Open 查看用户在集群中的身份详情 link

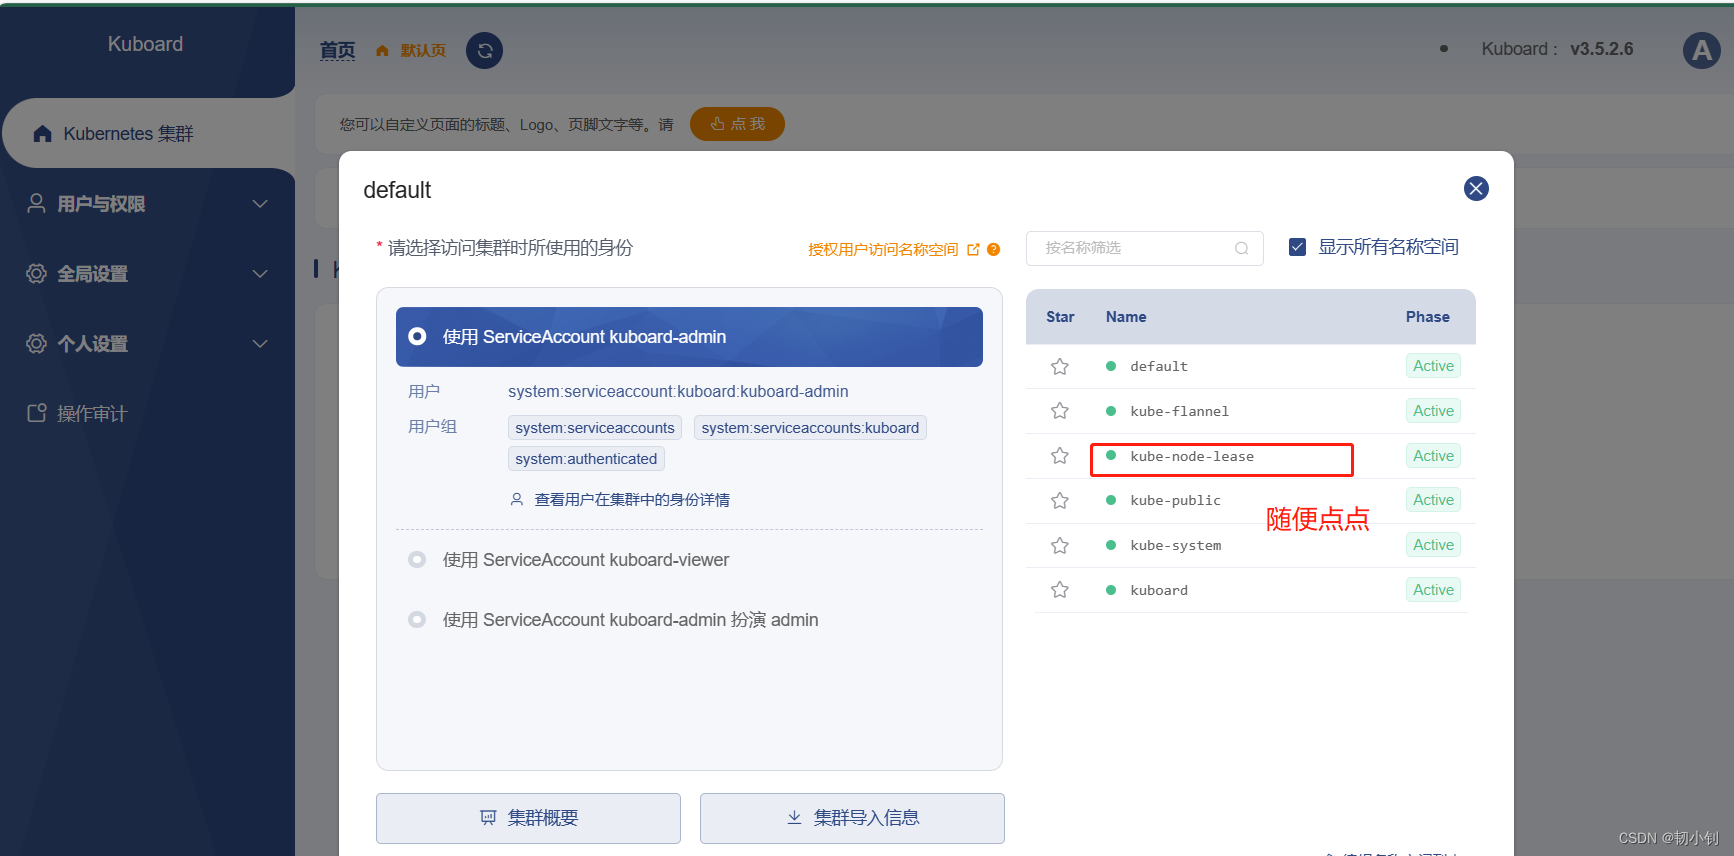click(x=632, y=499)
